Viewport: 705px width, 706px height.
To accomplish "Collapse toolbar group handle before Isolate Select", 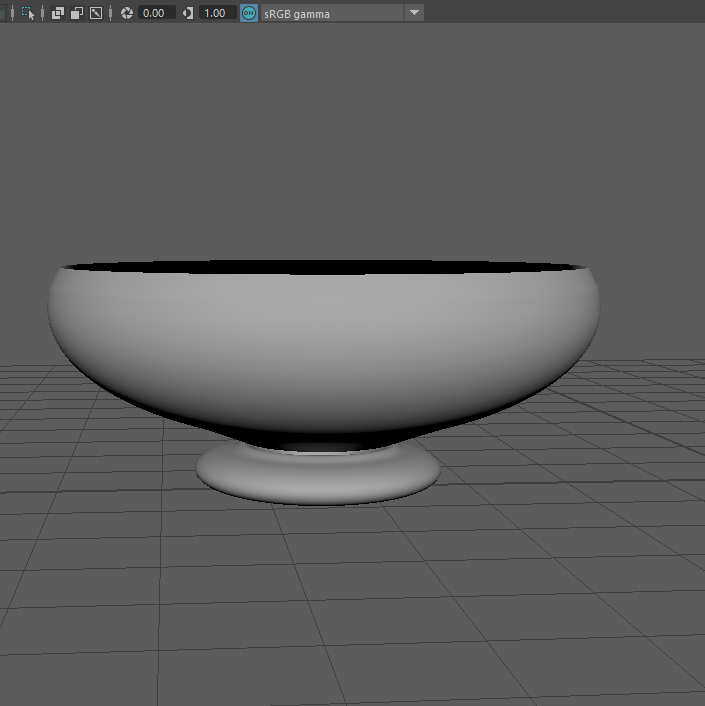I will click(12, 13).
